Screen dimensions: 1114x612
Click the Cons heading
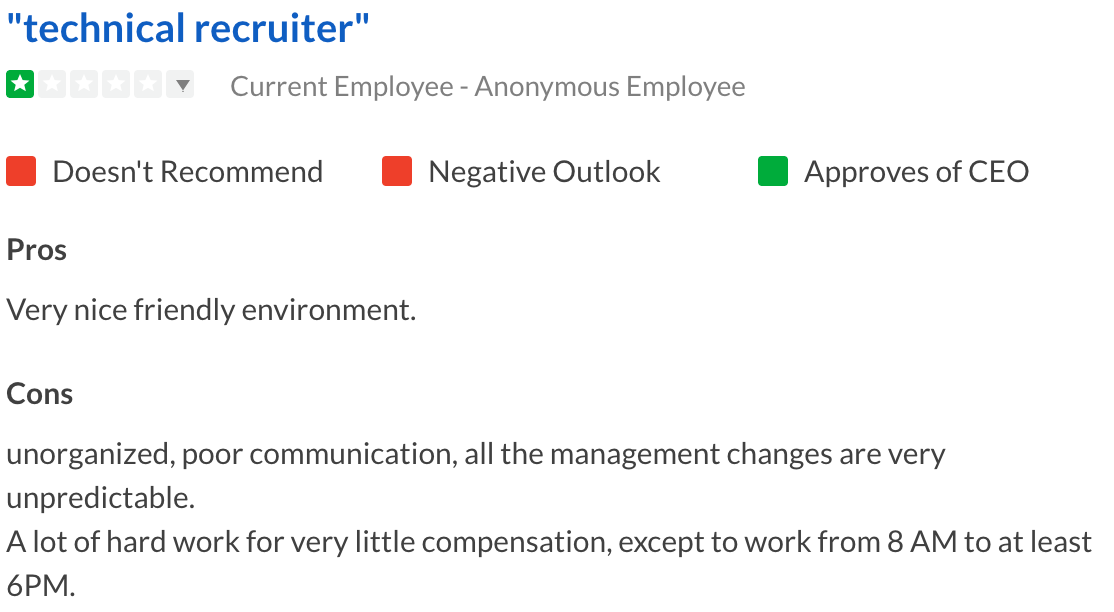click(x=40, y=394)
